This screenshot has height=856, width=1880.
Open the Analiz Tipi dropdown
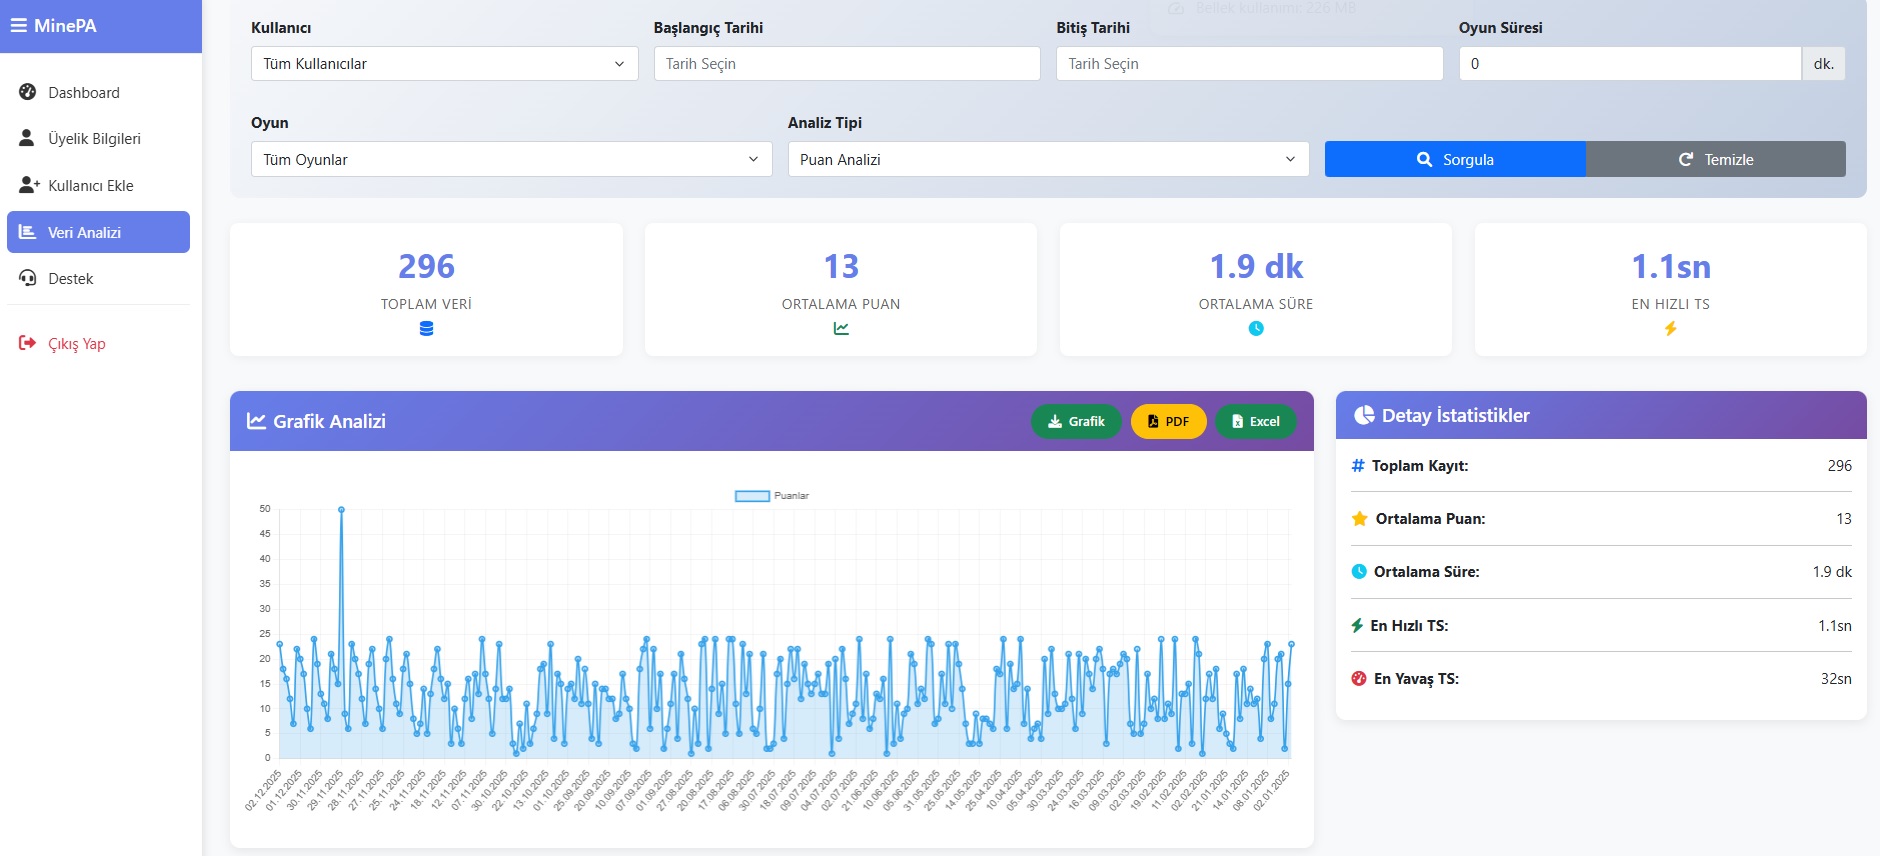pyautogui.click(x=1048, y=160)
